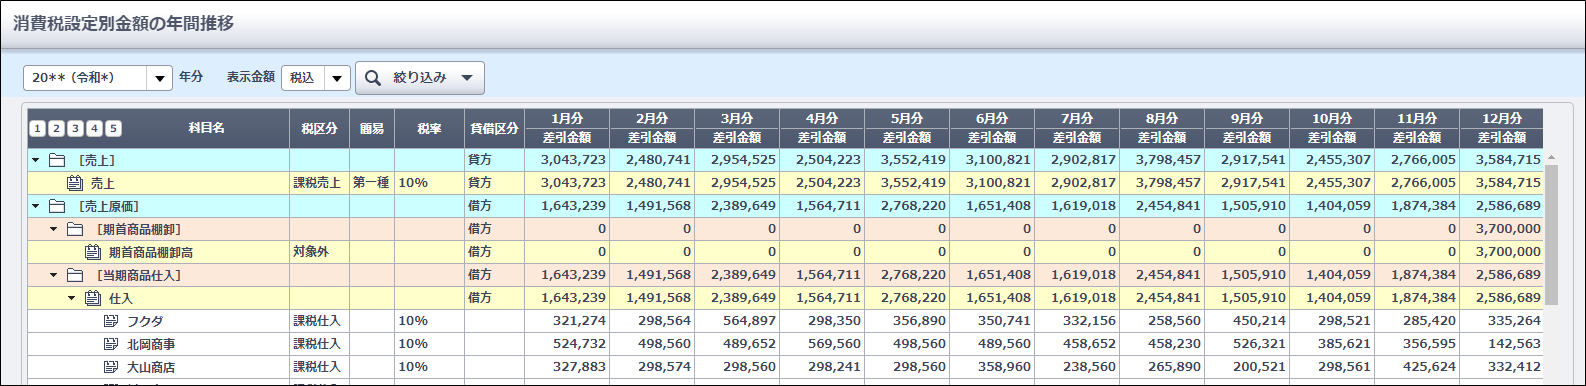Click the 第一種 cell in 売上 row
The width and height of the screenshot is (1586, 386).
[371, 183]
